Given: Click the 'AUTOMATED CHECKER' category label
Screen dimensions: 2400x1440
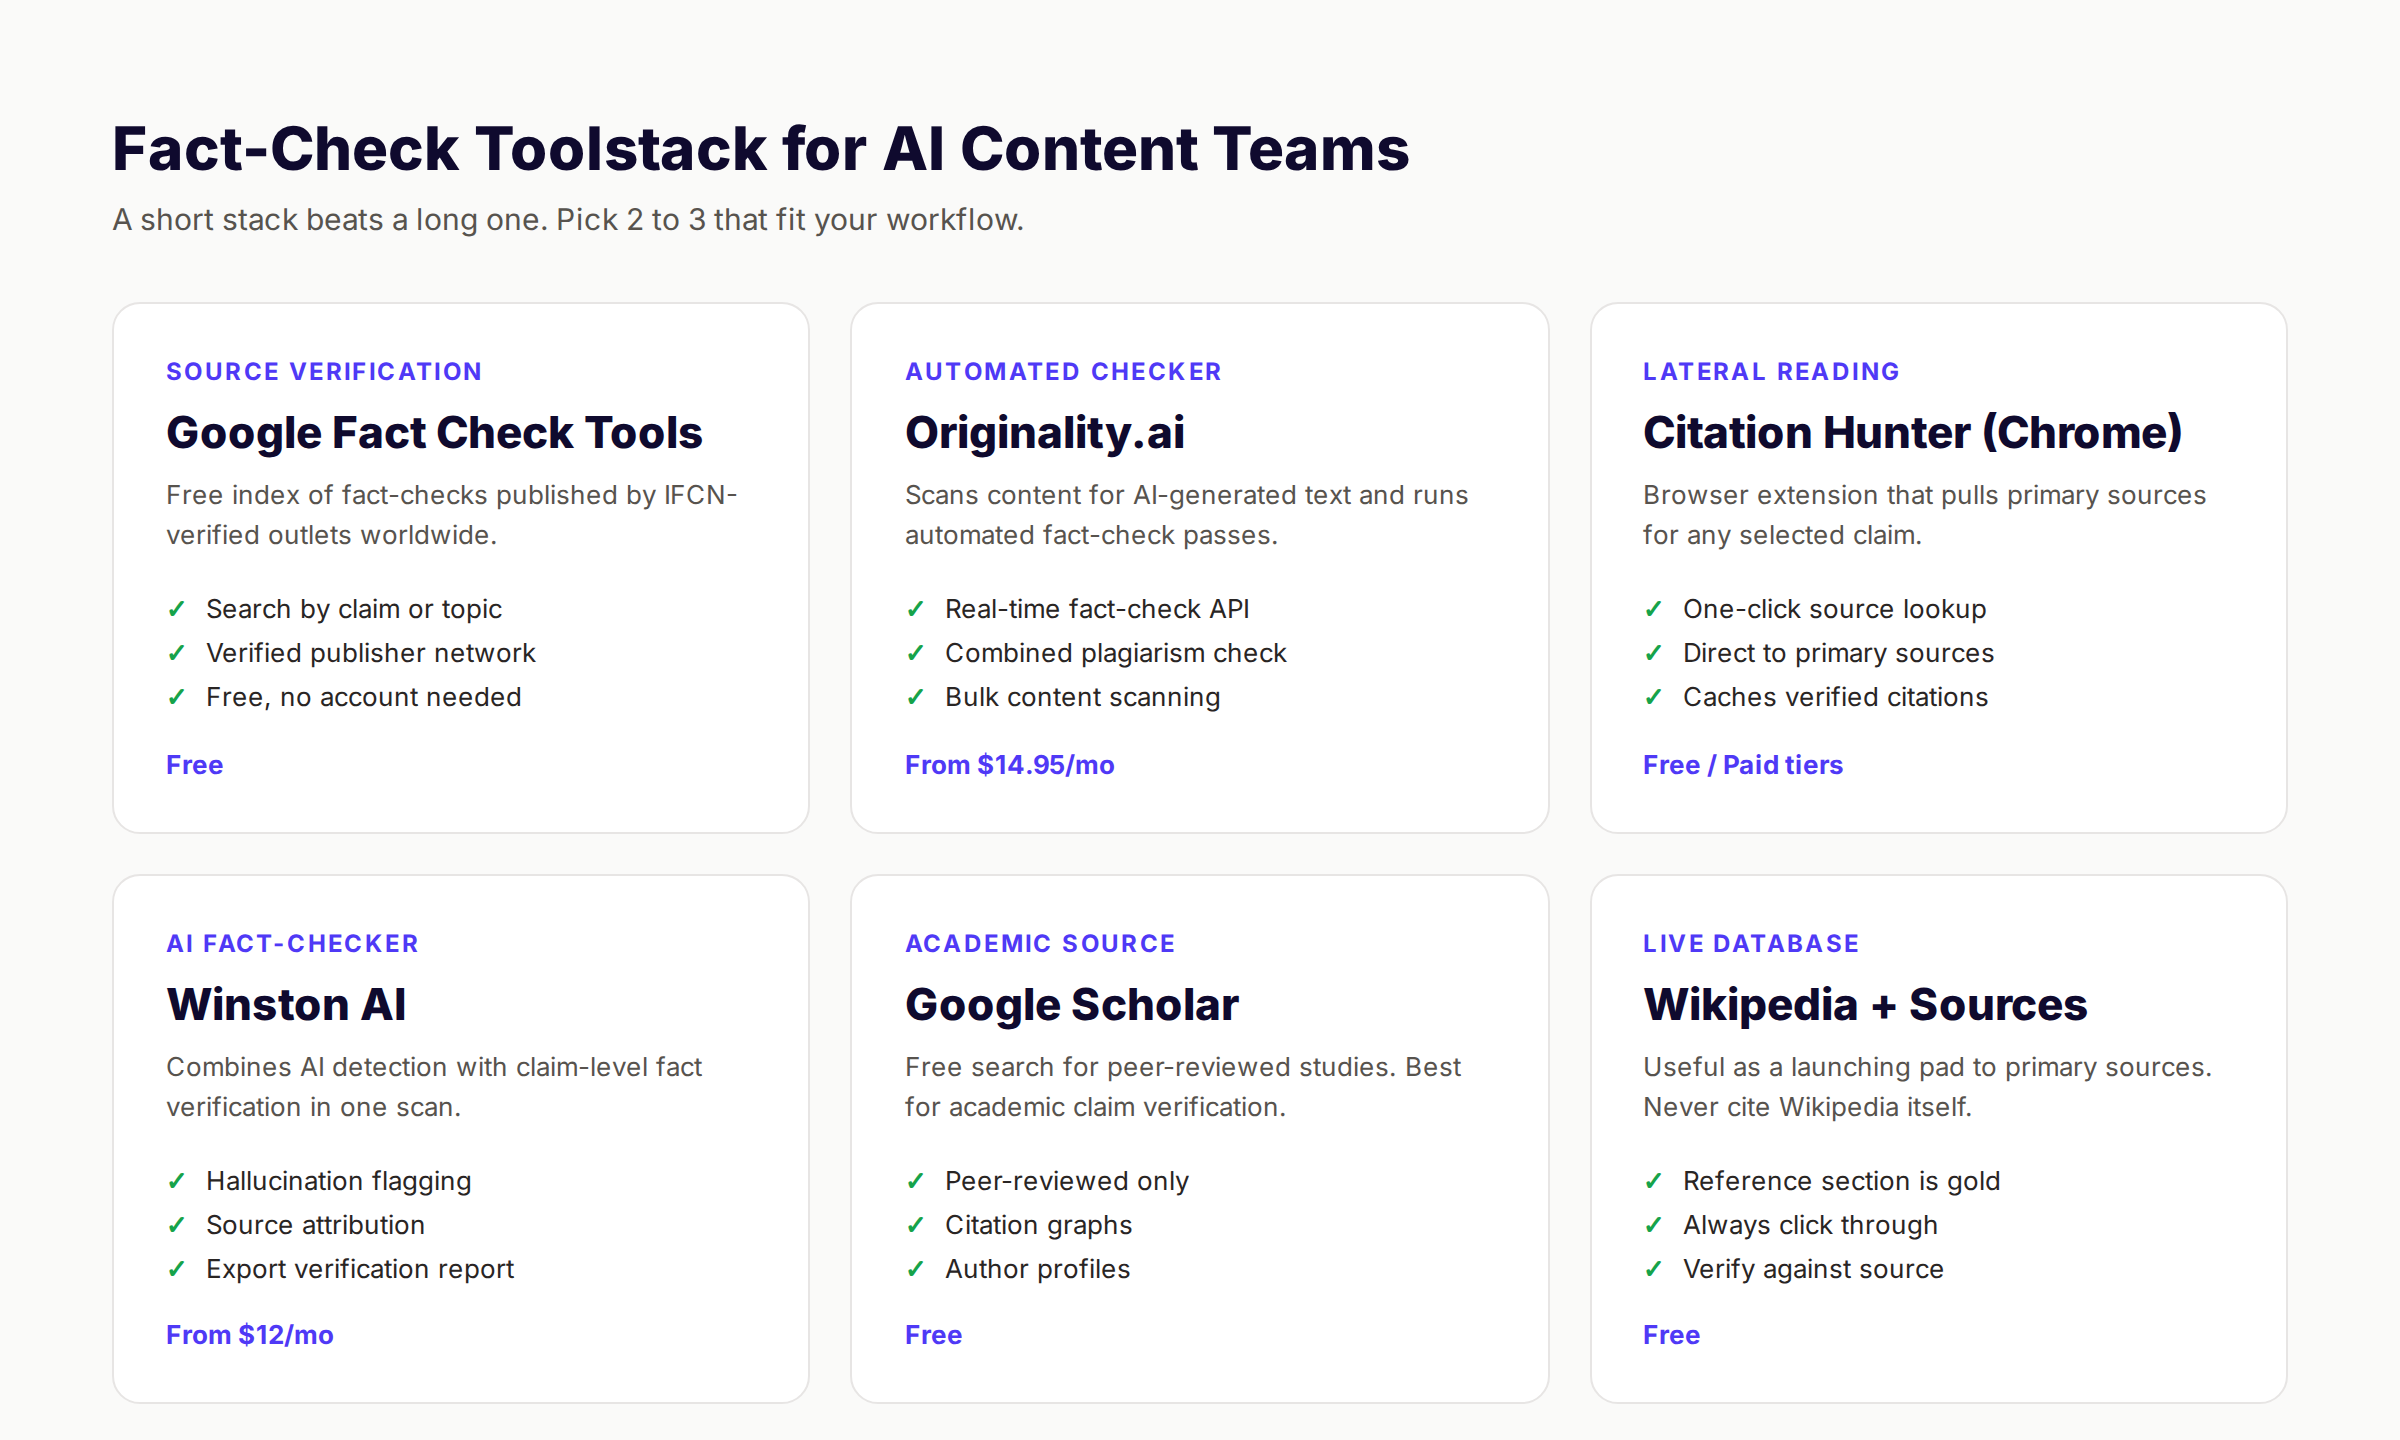Looking at the screenshot, I should point(1063,372).
